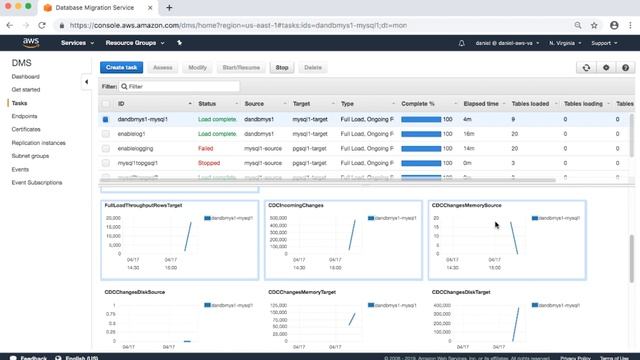
Task: Open Chrome profile avatar icon
Action: tap(614, 25)
